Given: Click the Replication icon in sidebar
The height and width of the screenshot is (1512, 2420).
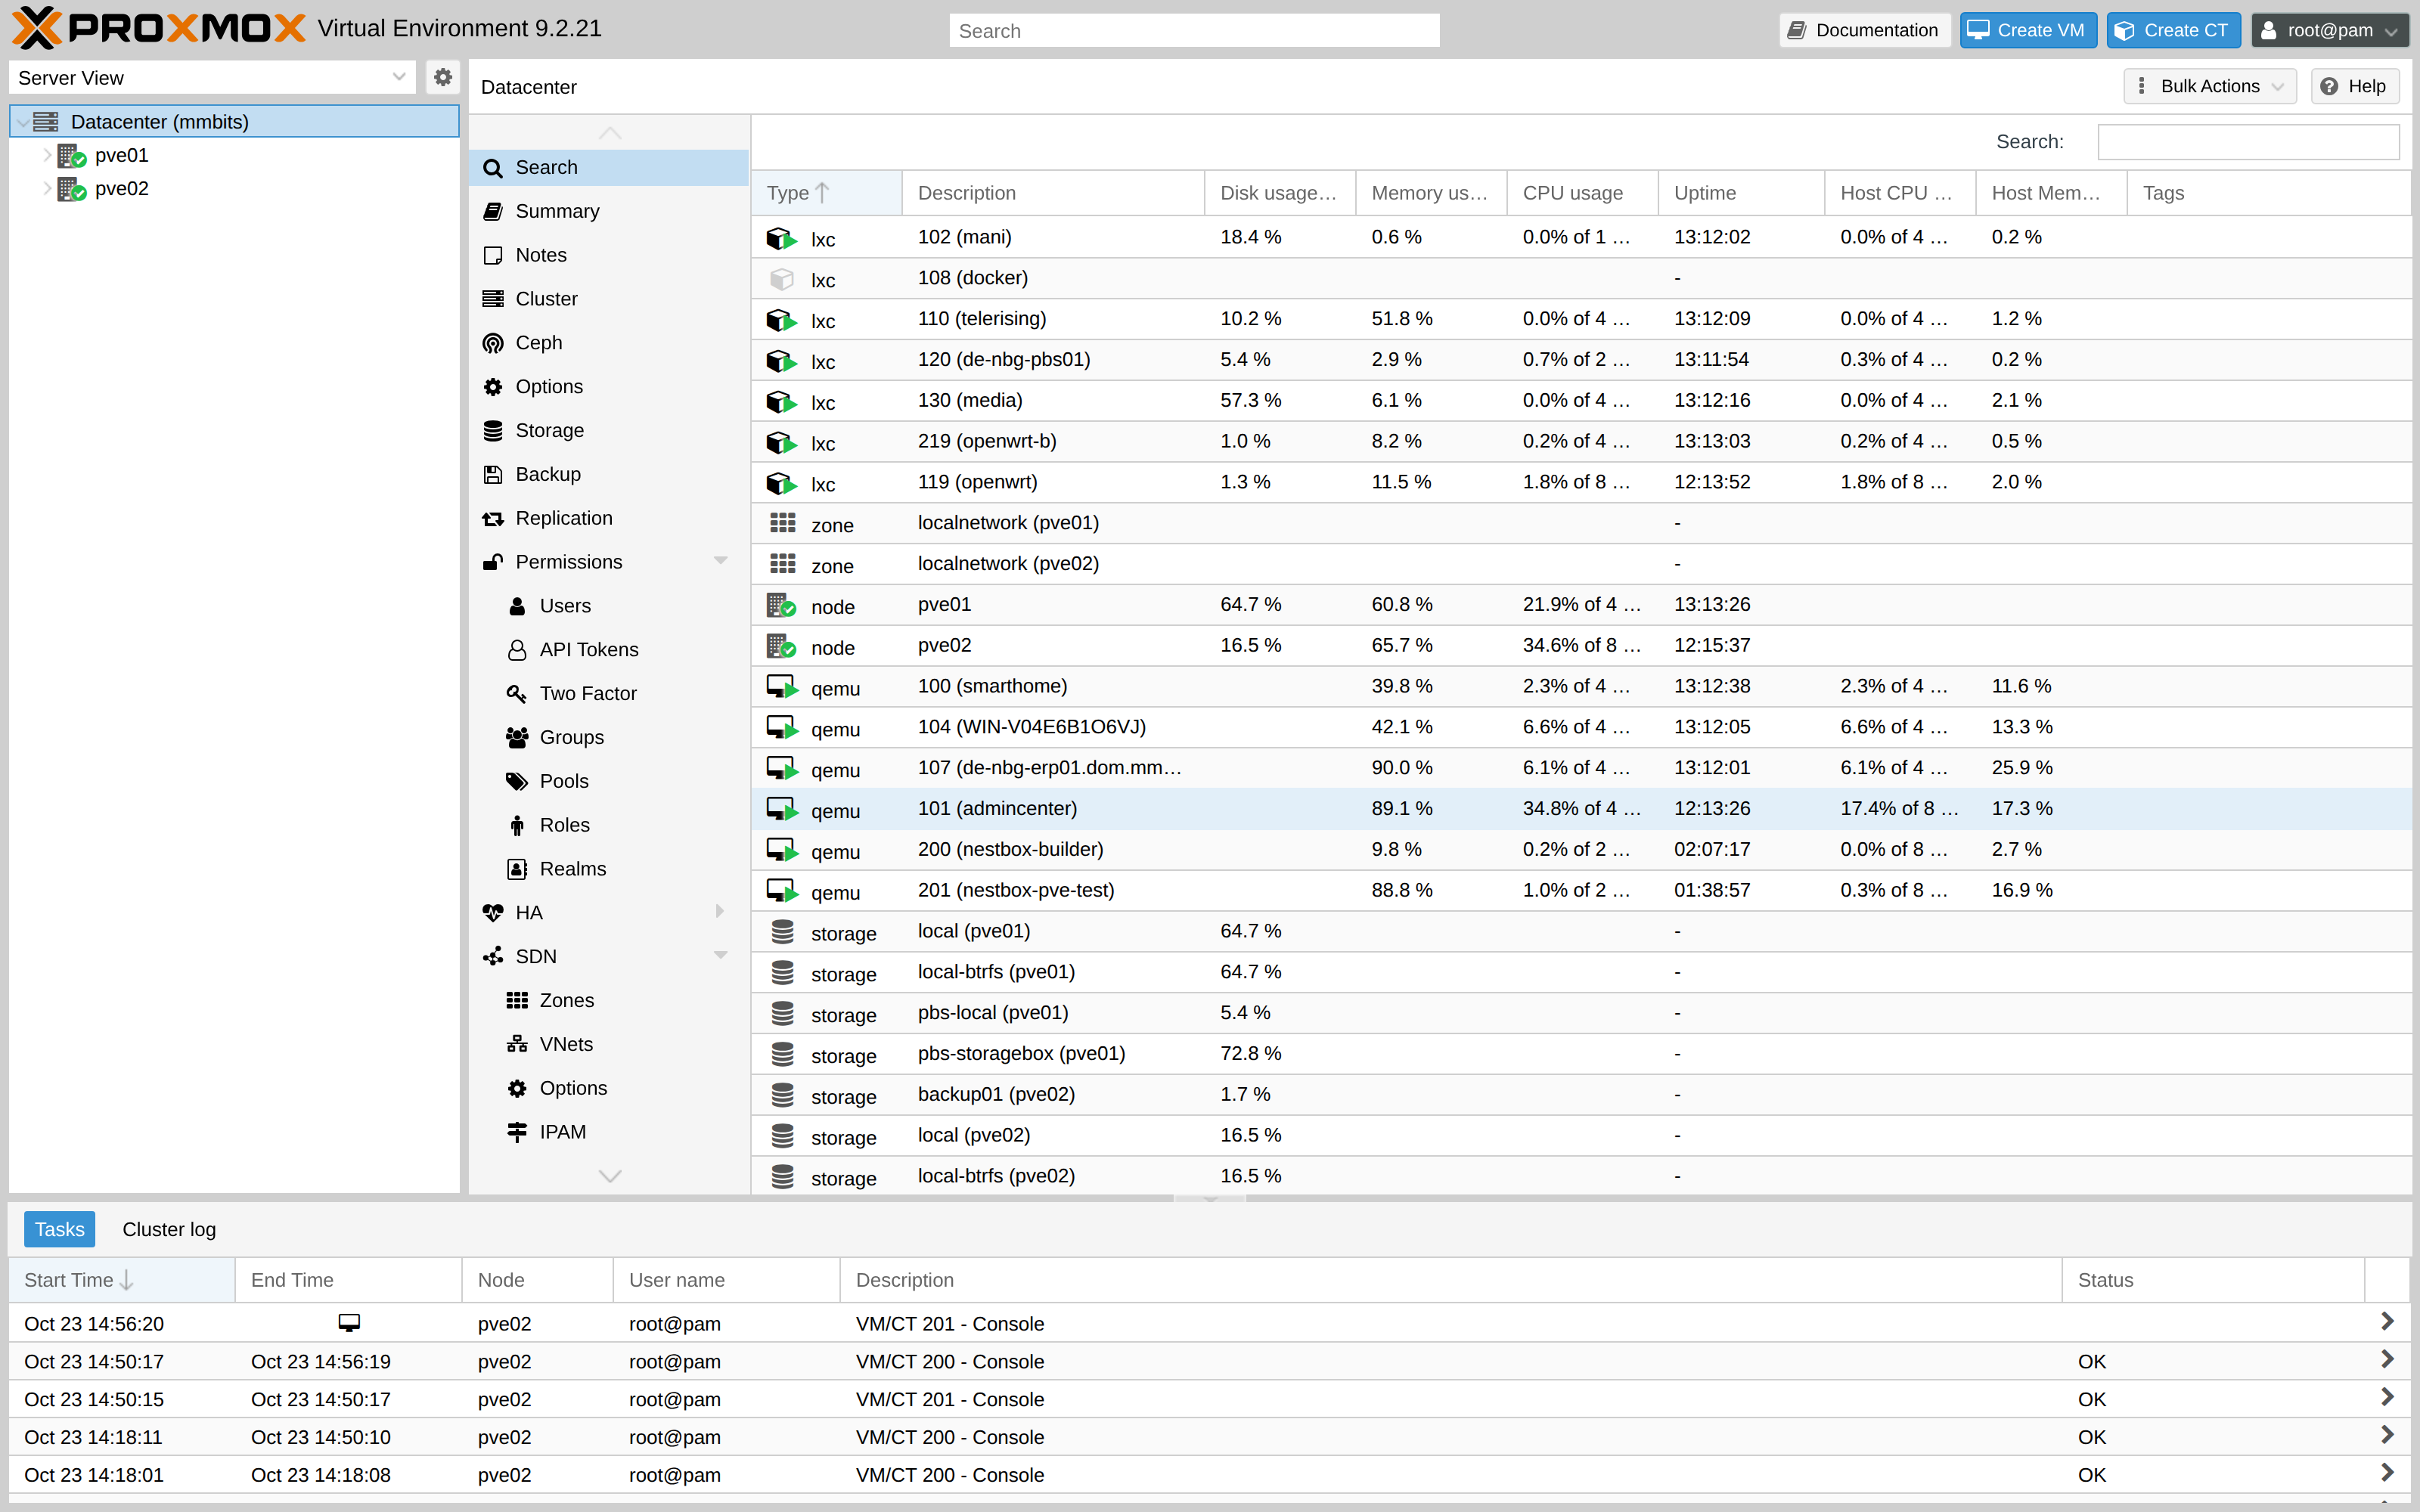Looking at the screenshot, I should pos(493,518).
